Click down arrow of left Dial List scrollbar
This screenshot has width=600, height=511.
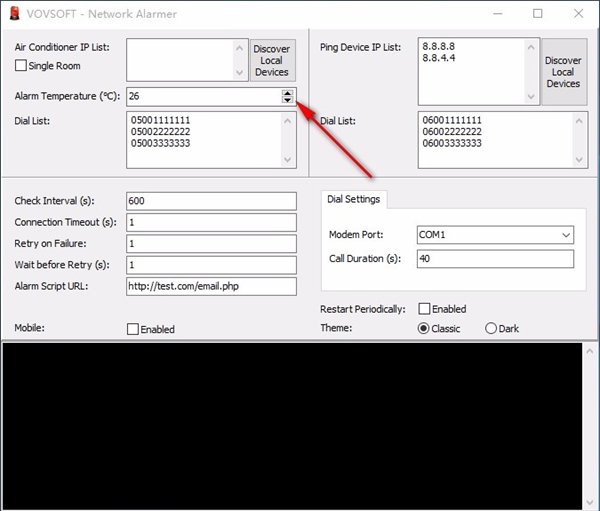288,160
